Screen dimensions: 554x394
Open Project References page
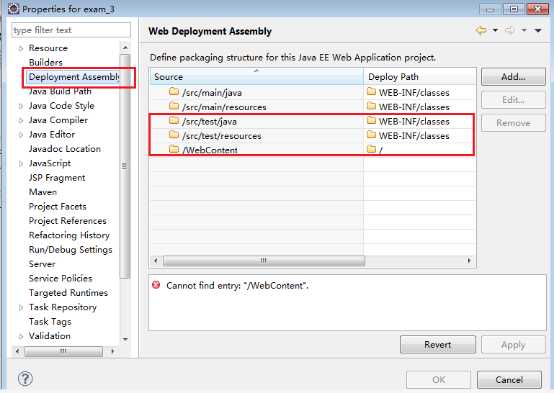pyautogui.click(x=67, y=221)
